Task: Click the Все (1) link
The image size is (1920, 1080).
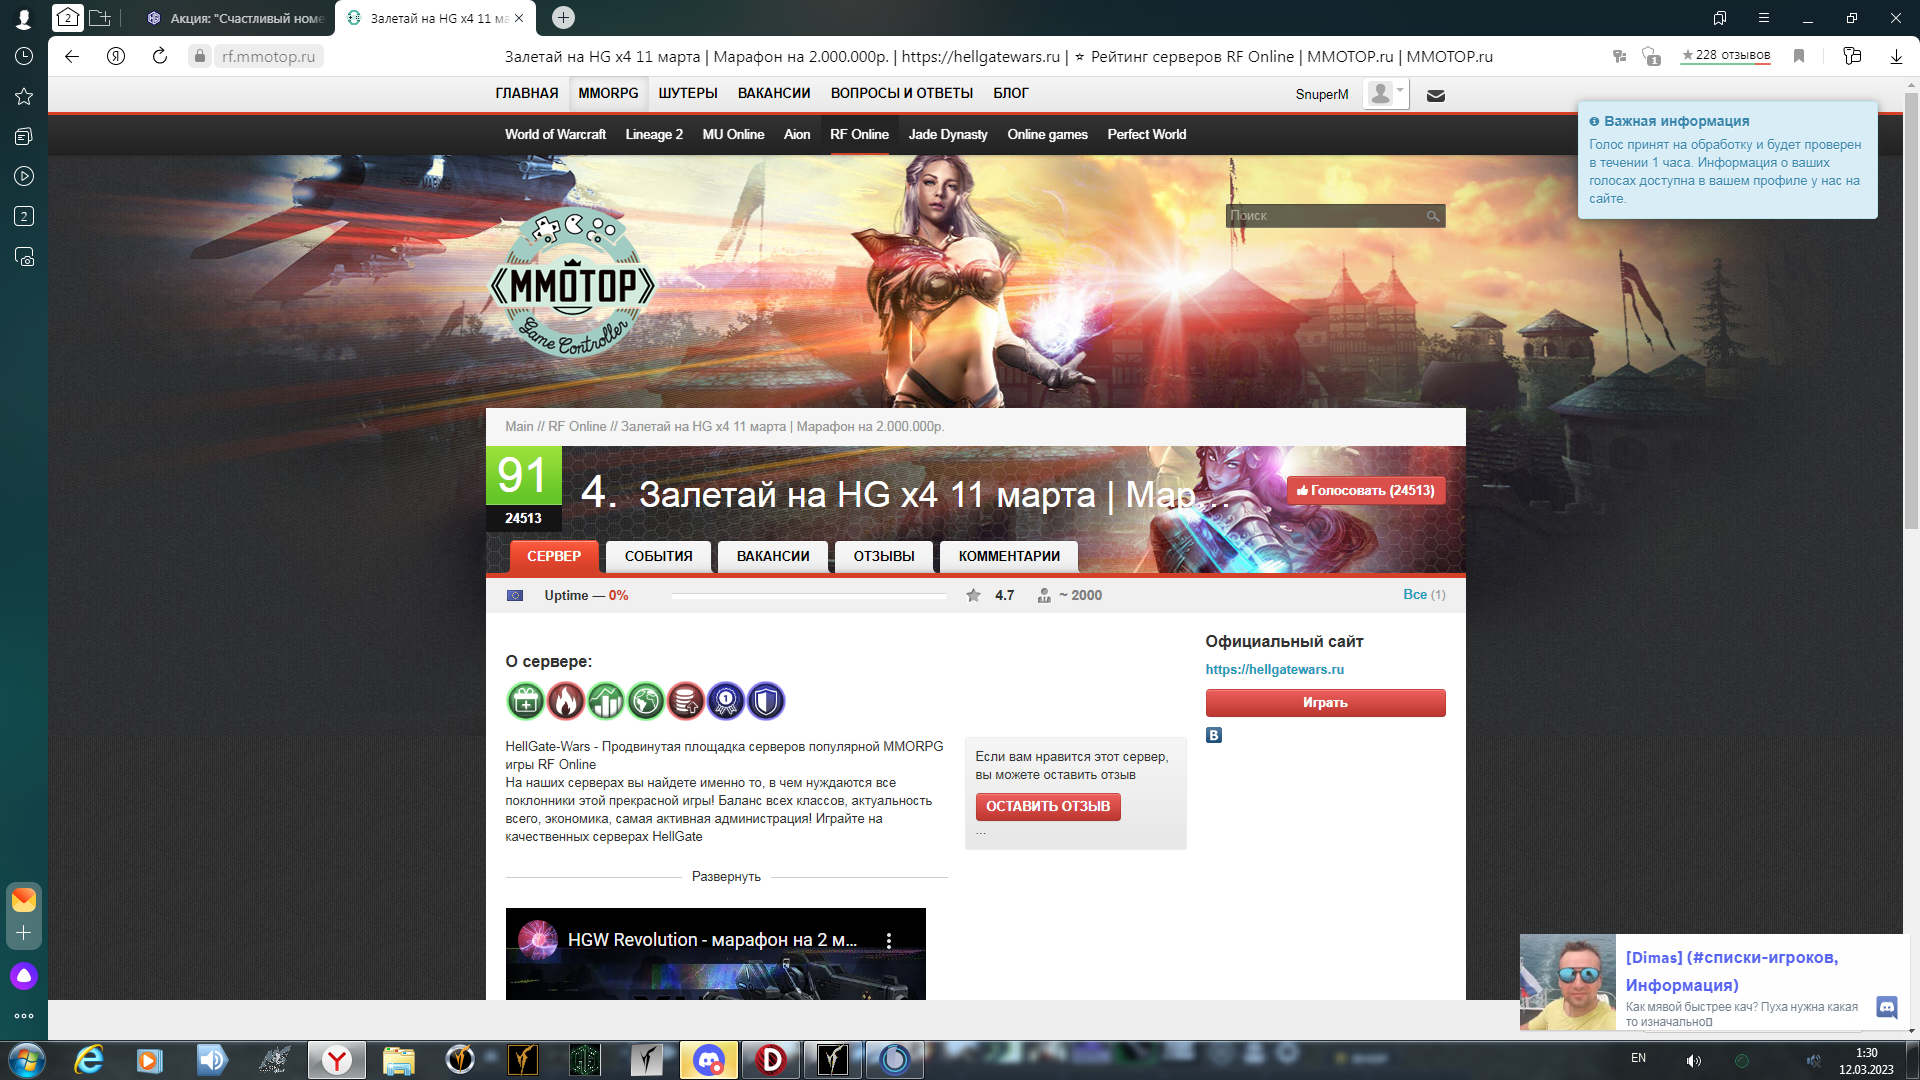Action: pos(1424,594)
